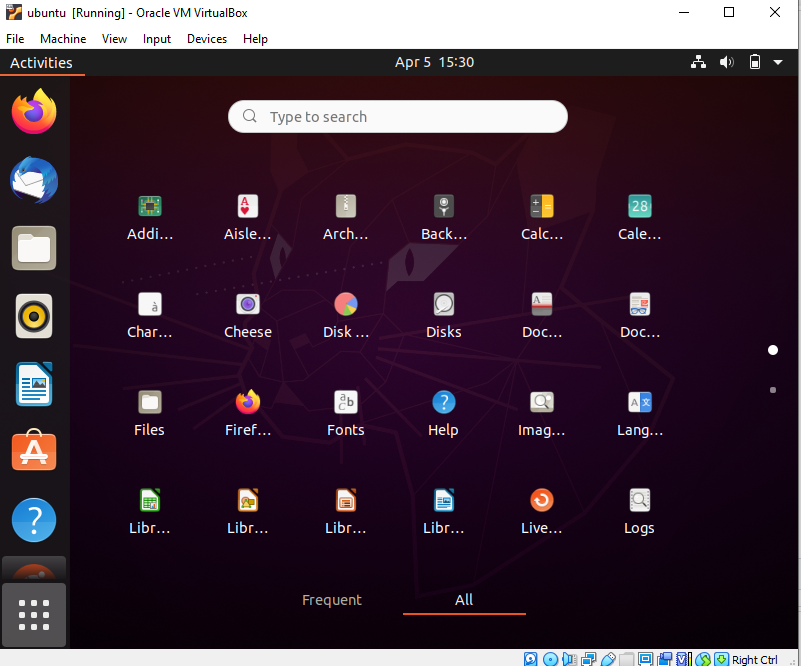Click the Right Ctrl host key indicator
The image size is (801, 666).
click(755, 659)
